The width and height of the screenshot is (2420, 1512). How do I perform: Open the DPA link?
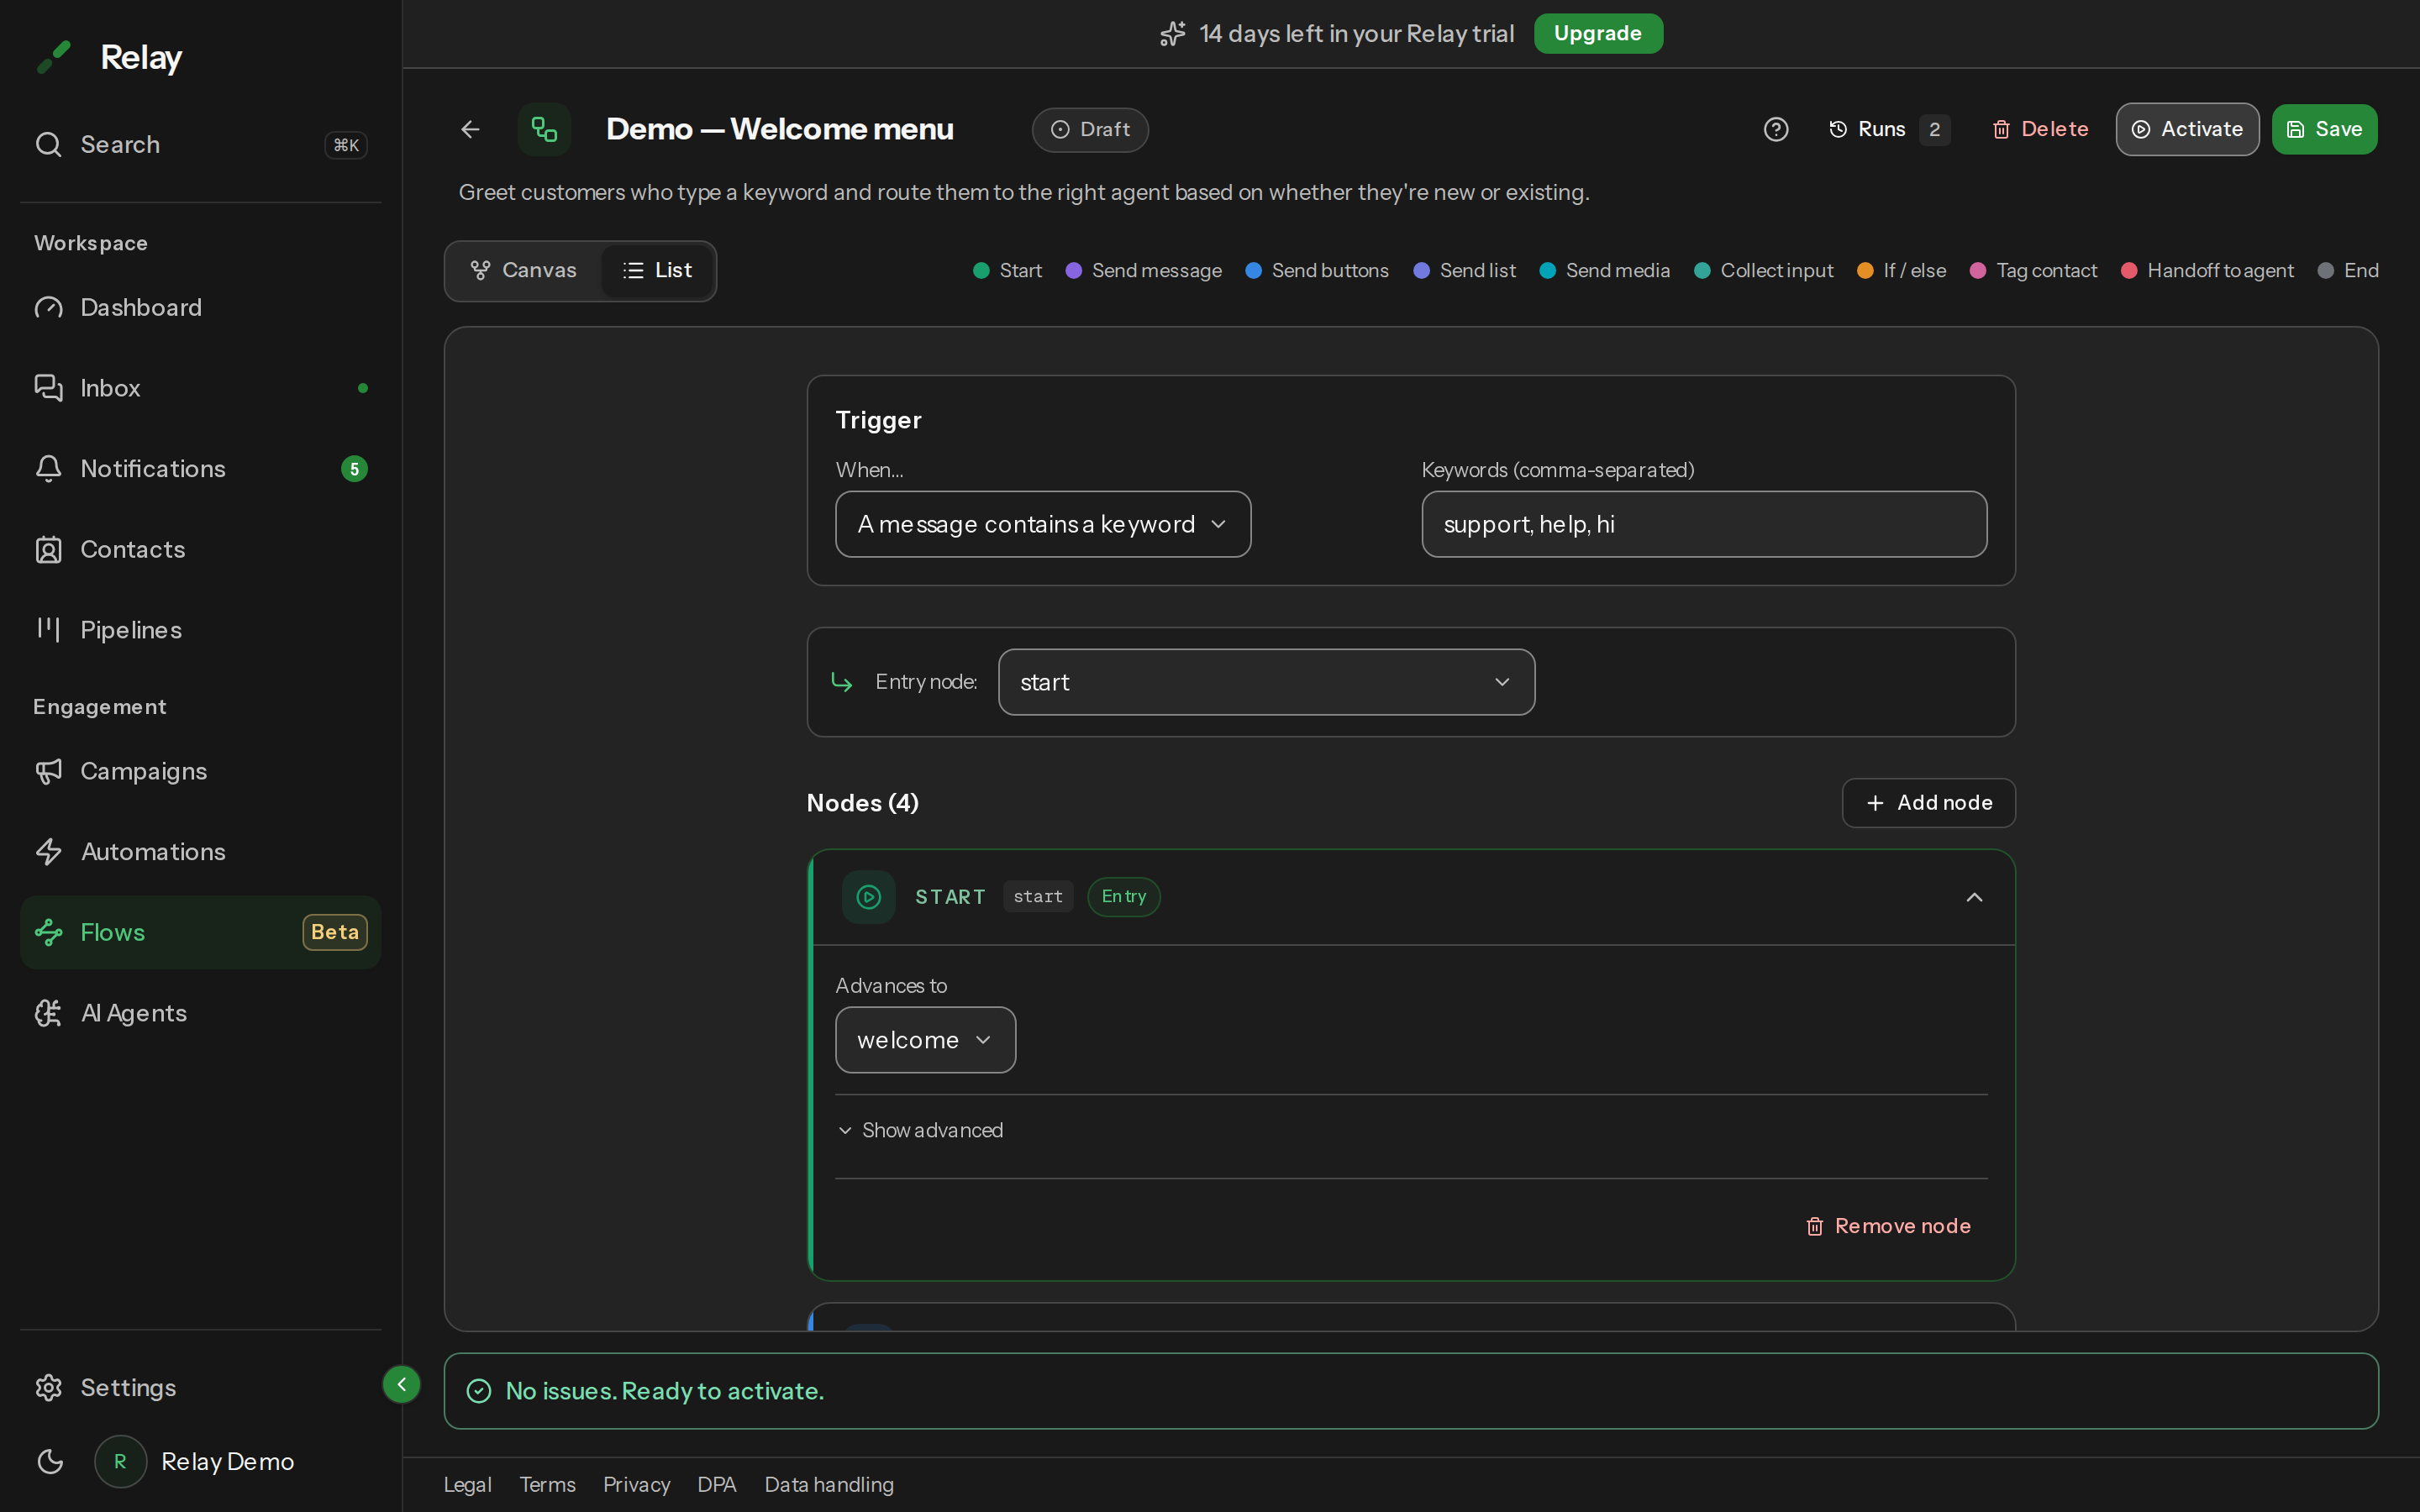point(717,1485)
